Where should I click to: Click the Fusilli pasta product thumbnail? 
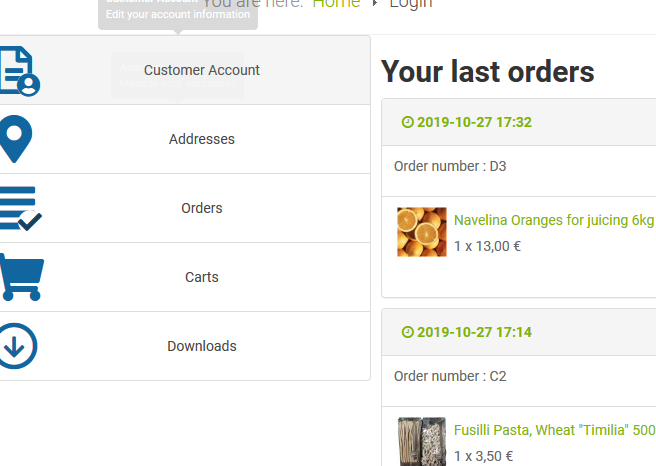pyautogui.click(x=422, y=441)
